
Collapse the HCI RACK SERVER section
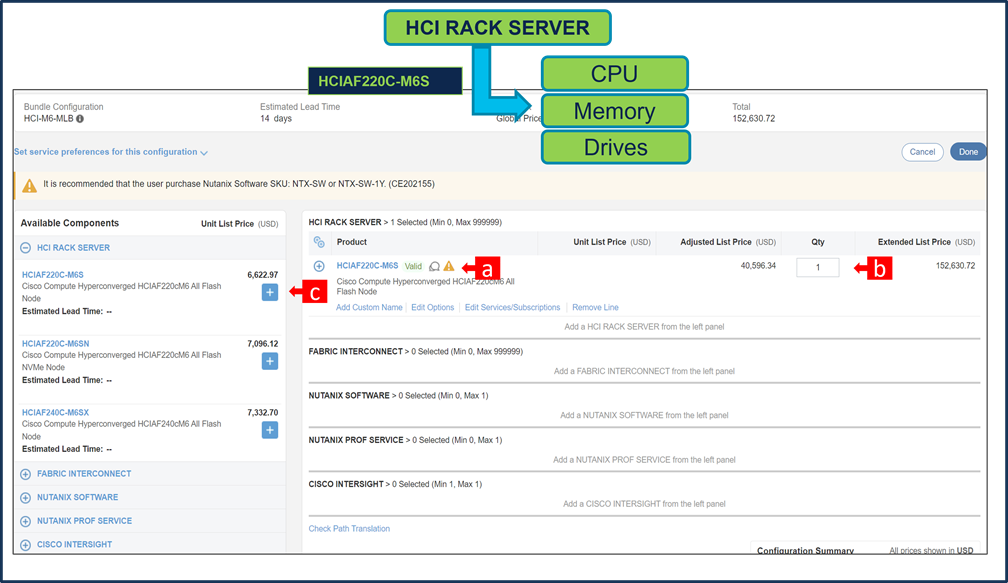pyautogui.click(x=26, y=247)
